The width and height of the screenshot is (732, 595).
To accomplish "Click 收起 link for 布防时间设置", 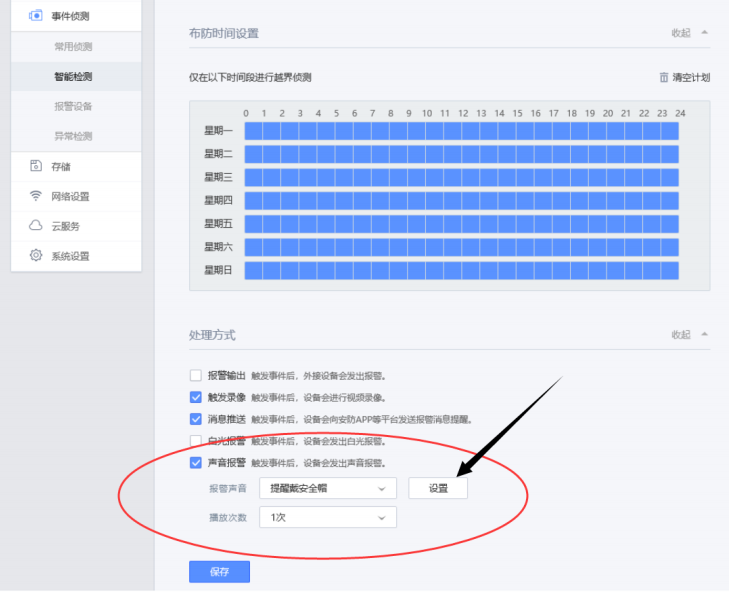I will pyautogui.click(x=683, y=33).
